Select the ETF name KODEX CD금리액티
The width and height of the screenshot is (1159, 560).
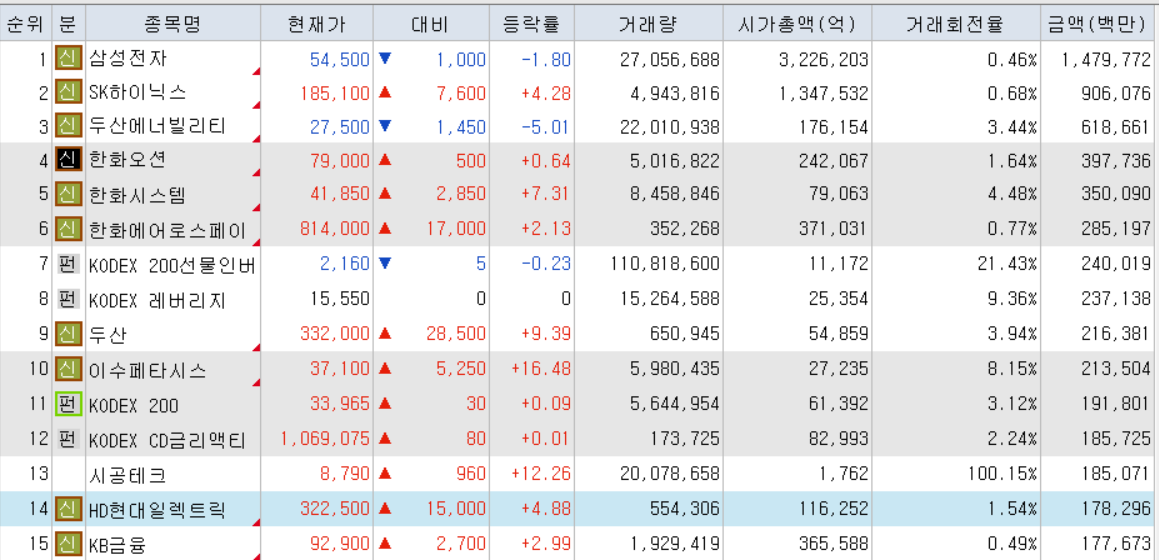coord(167,440)
